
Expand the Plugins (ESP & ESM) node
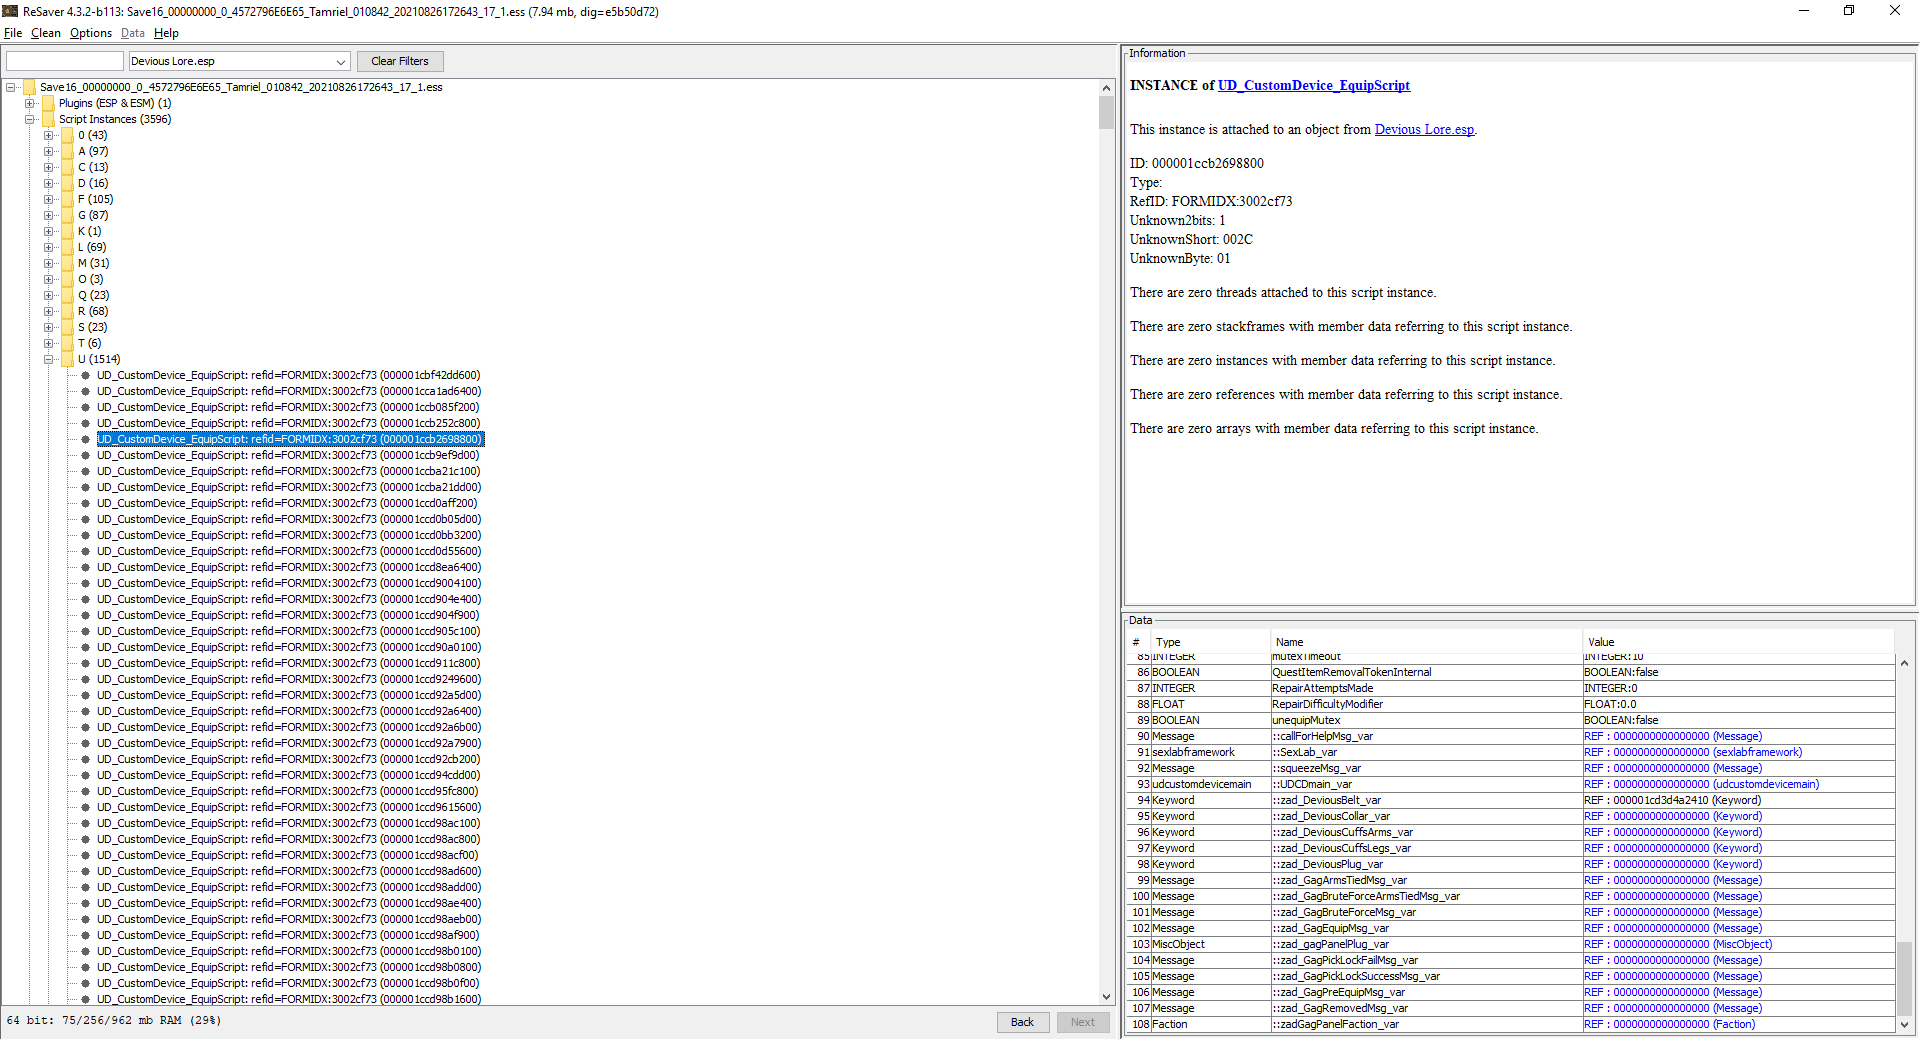pos(30,103)
